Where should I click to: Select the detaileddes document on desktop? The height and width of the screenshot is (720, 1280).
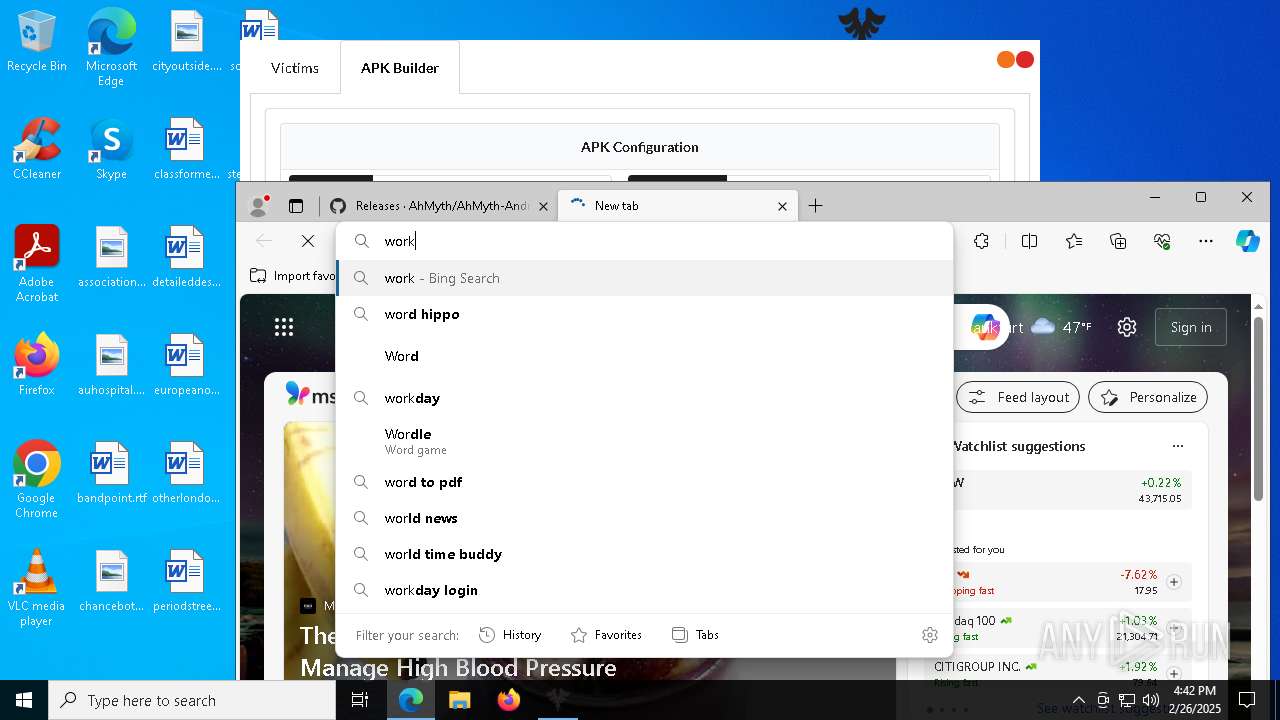(x=186, y=258)
